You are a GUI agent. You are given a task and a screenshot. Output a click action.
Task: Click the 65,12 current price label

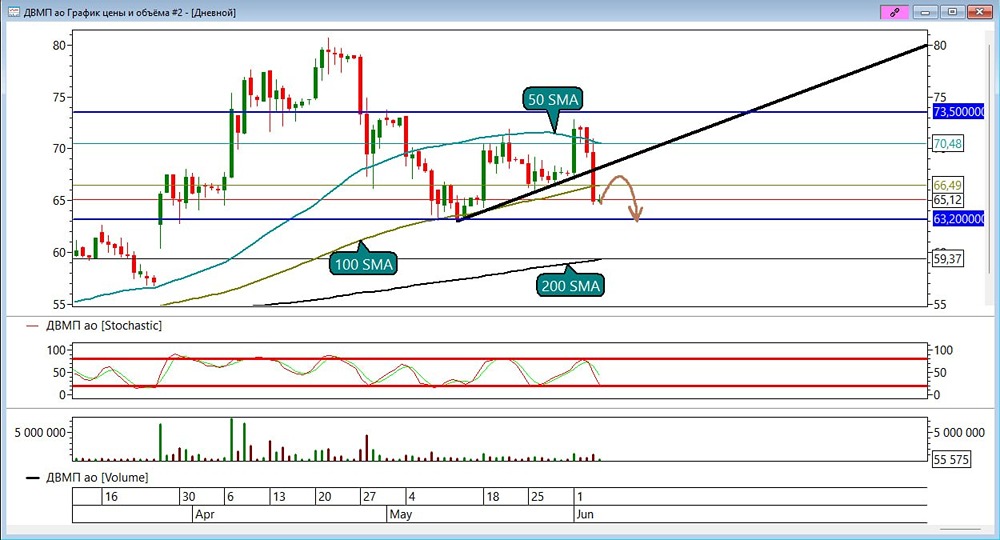pos(947,200)
